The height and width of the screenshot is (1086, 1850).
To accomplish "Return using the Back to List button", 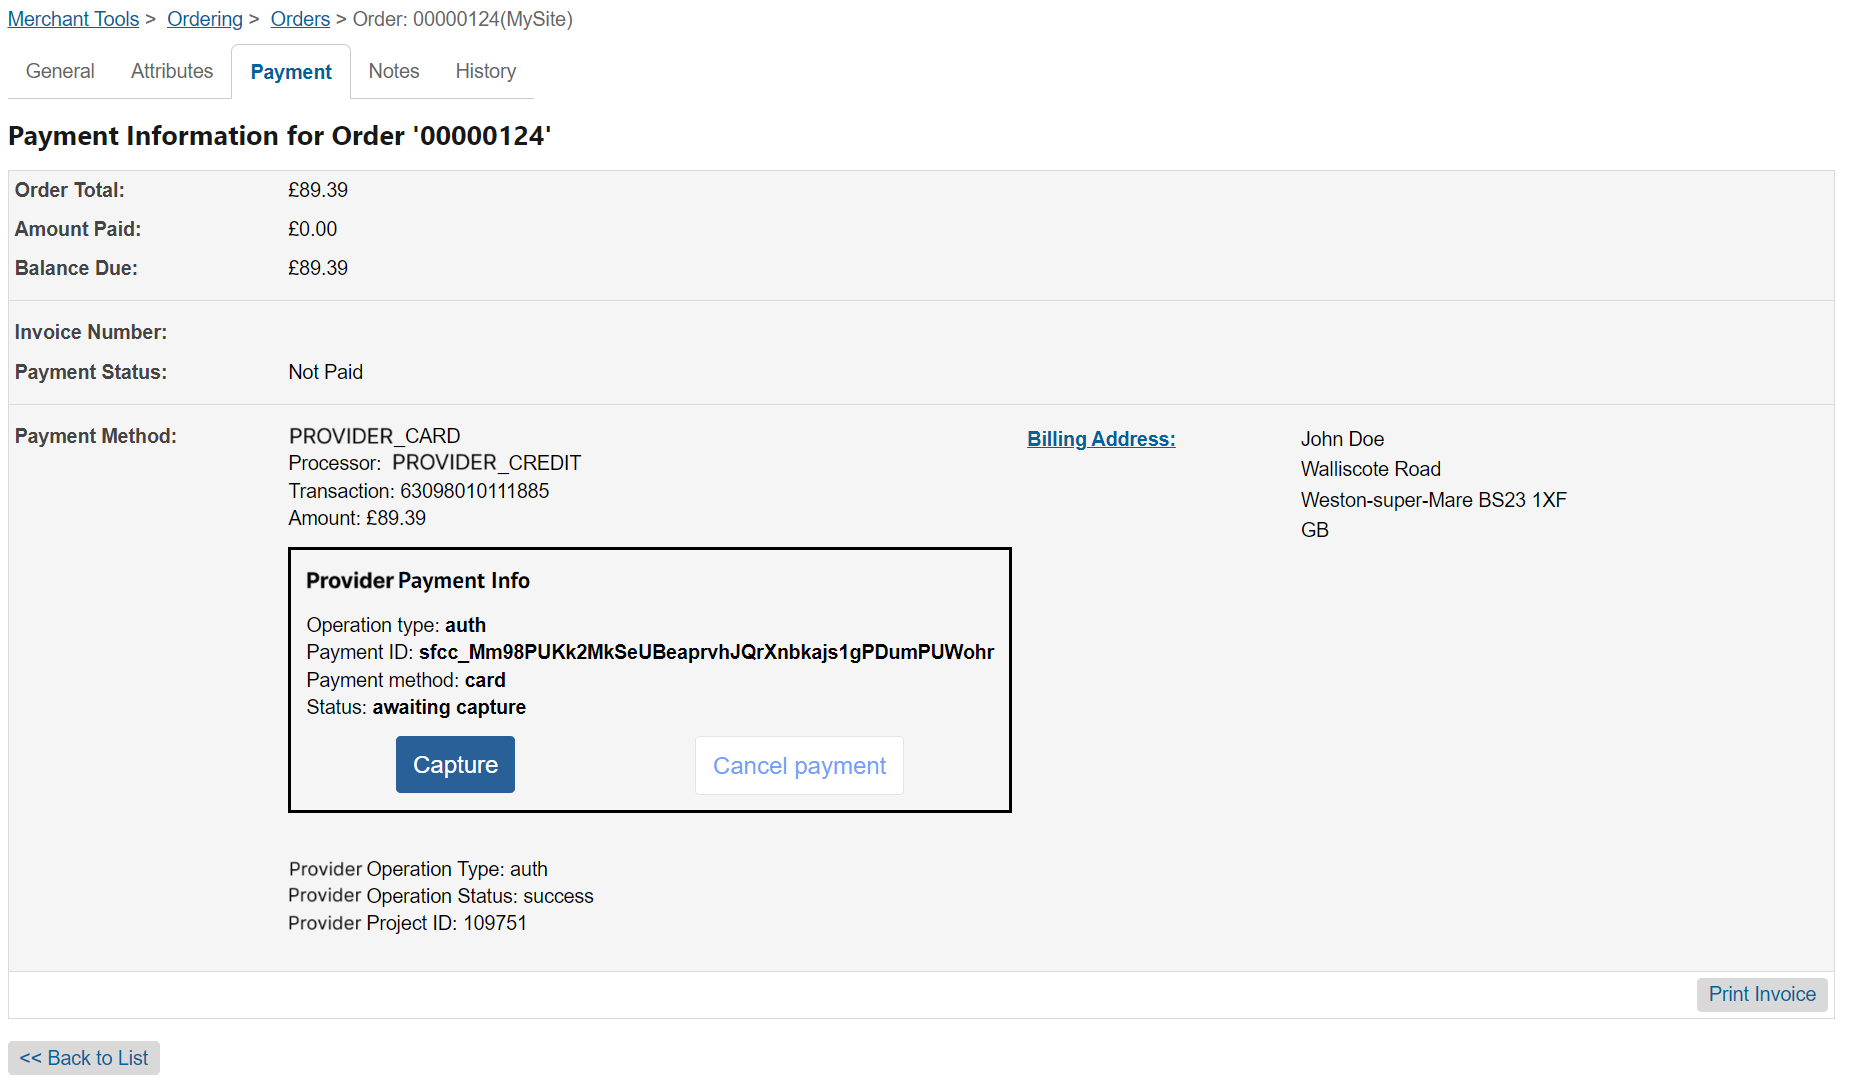I will 84,1058.
